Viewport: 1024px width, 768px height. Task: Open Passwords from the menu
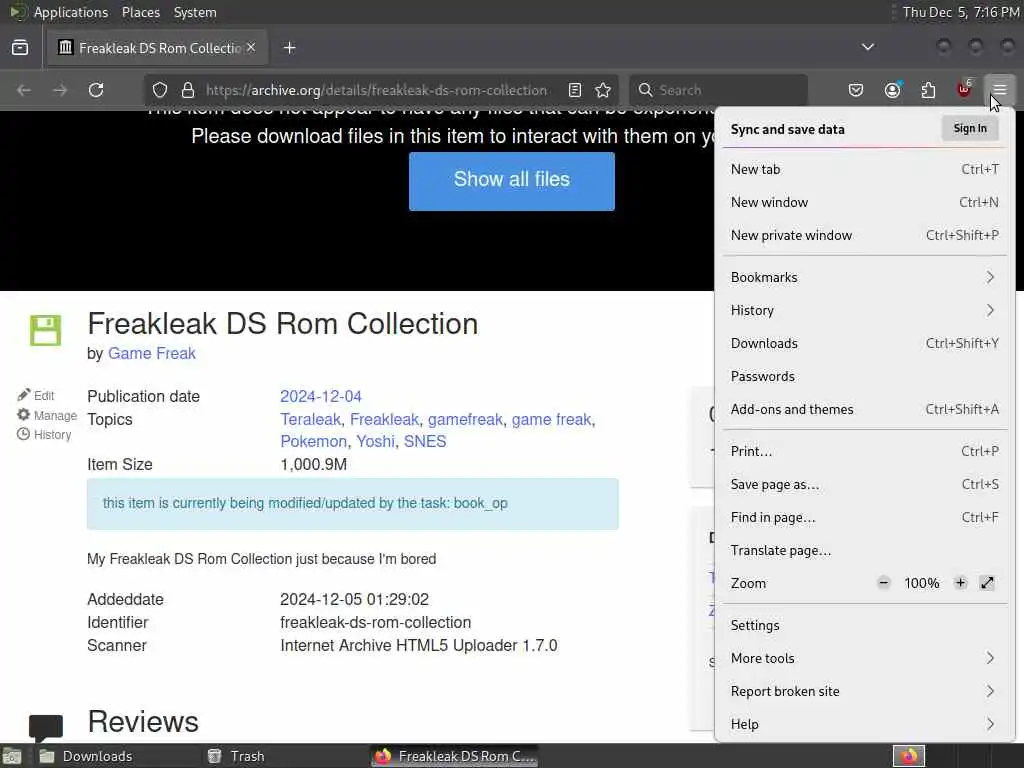click(x=865, y=376)
